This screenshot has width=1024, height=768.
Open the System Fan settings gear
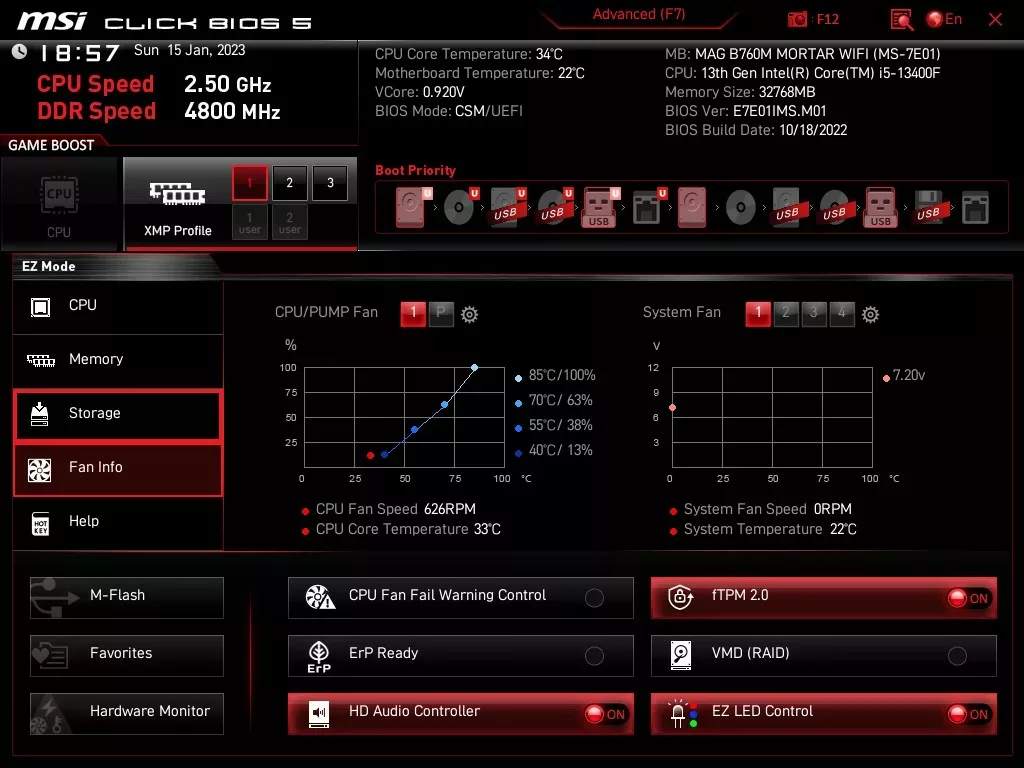[870, 313]
